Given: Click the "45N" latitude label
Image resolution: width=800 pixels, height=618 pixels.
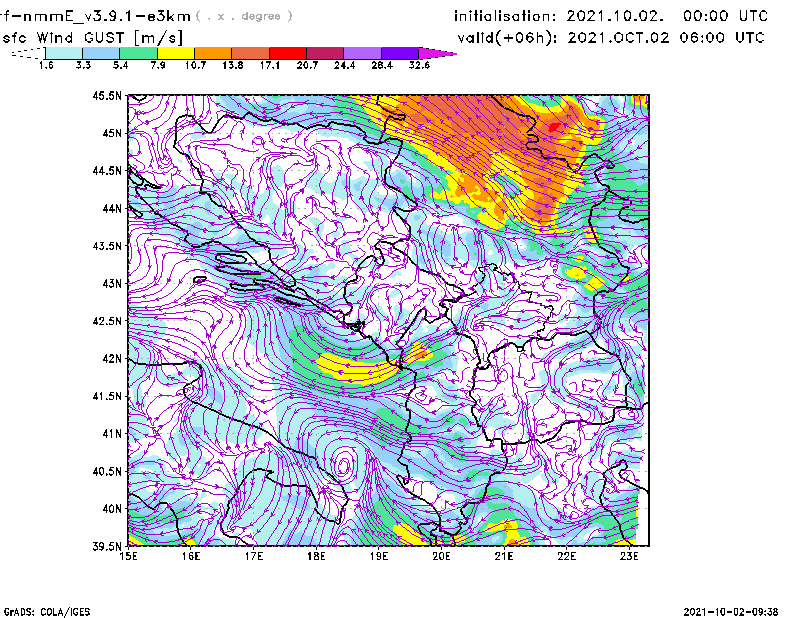Looking at the screenshot, I should (x=112, y=133).
